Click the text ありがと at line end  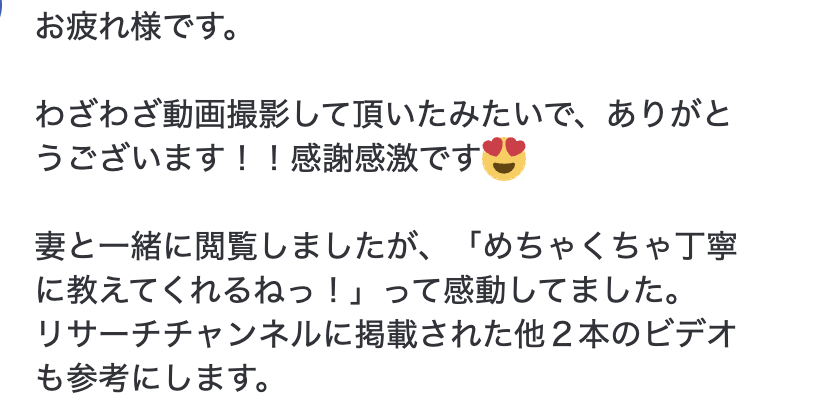tap(669, 115)
